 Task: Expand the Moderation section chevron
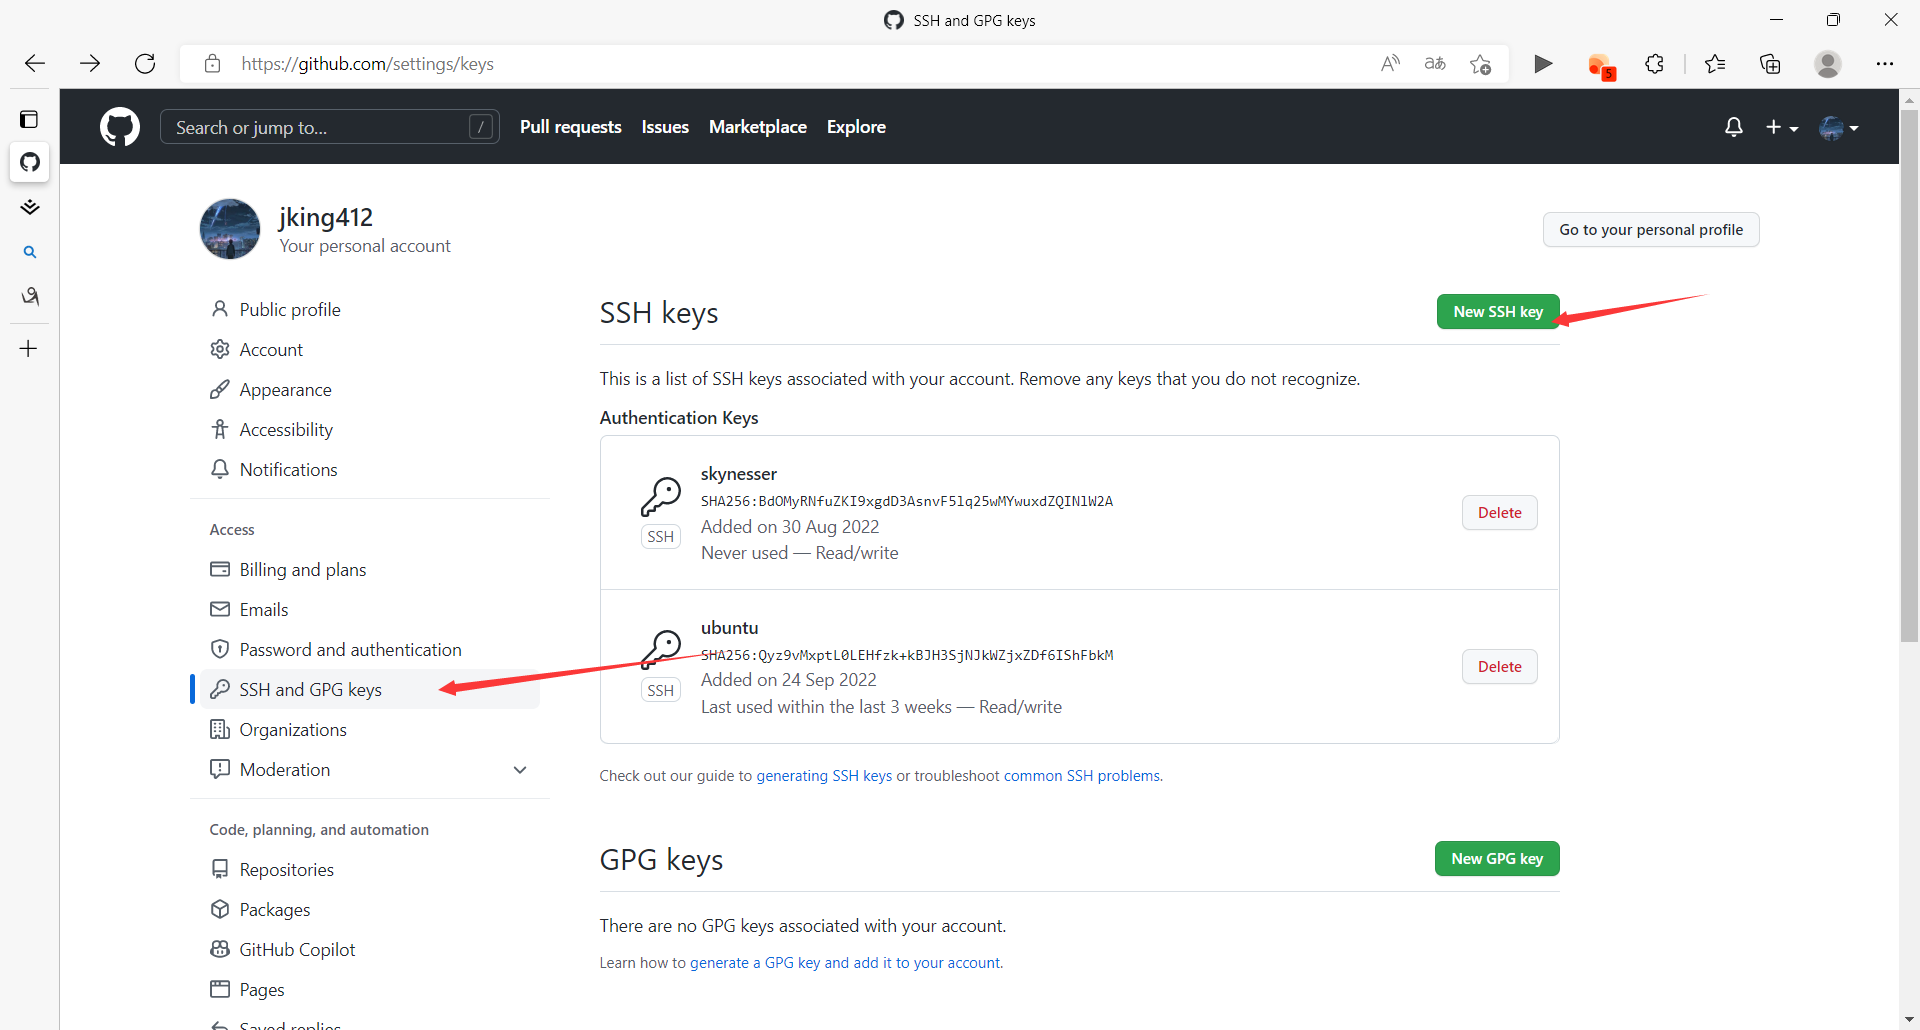tap(520, 770)
